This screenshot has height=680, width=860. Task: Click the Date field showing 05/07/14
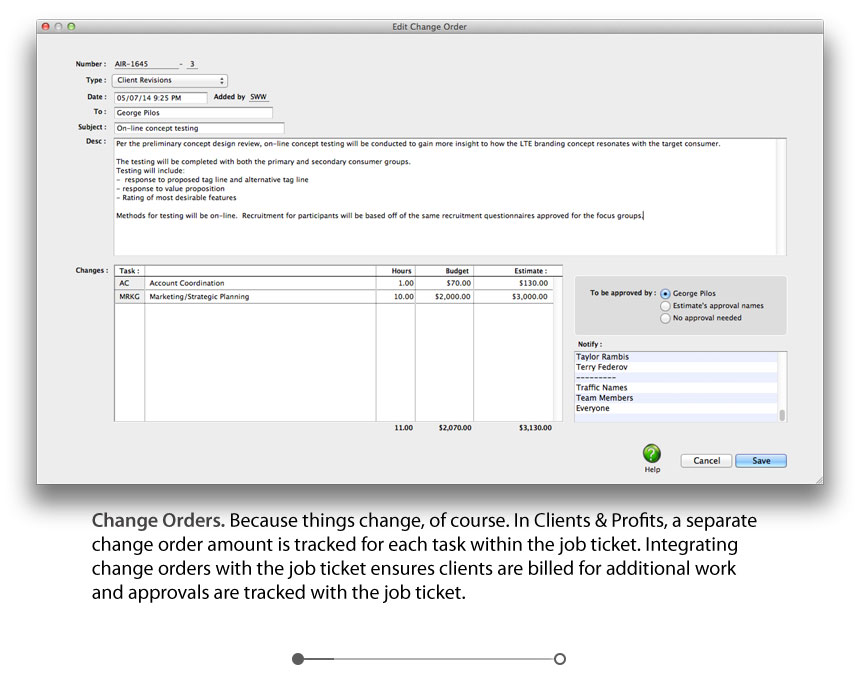(160, 98)
